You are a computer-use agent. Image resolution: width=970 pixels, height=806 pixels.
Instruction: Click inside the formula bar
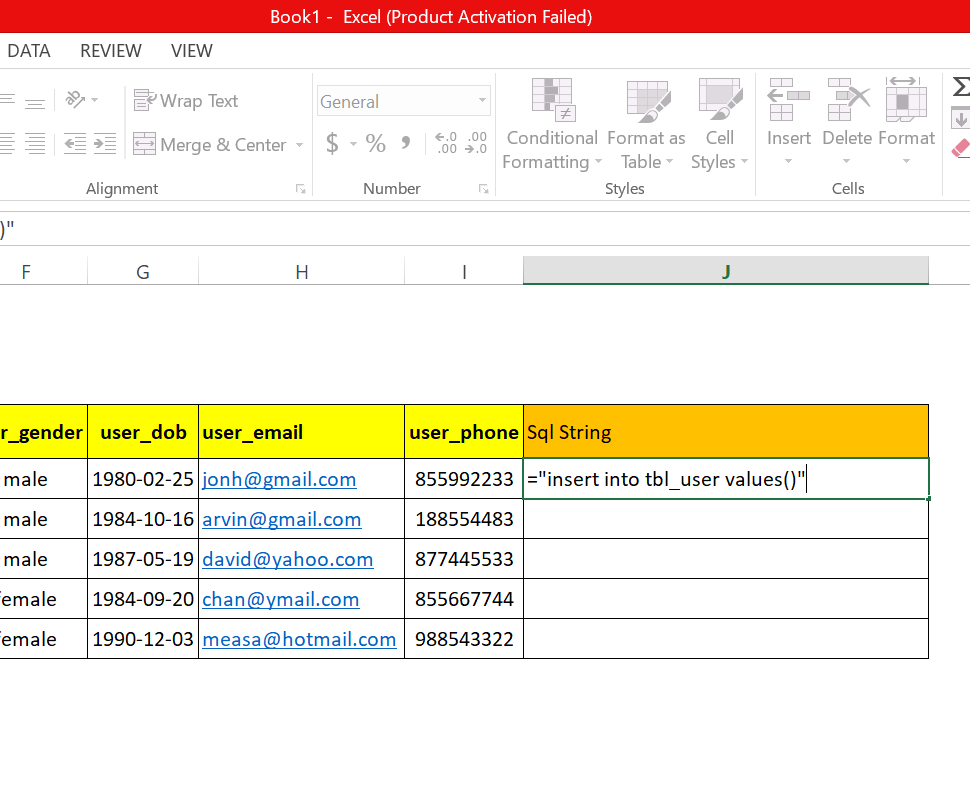485,229
